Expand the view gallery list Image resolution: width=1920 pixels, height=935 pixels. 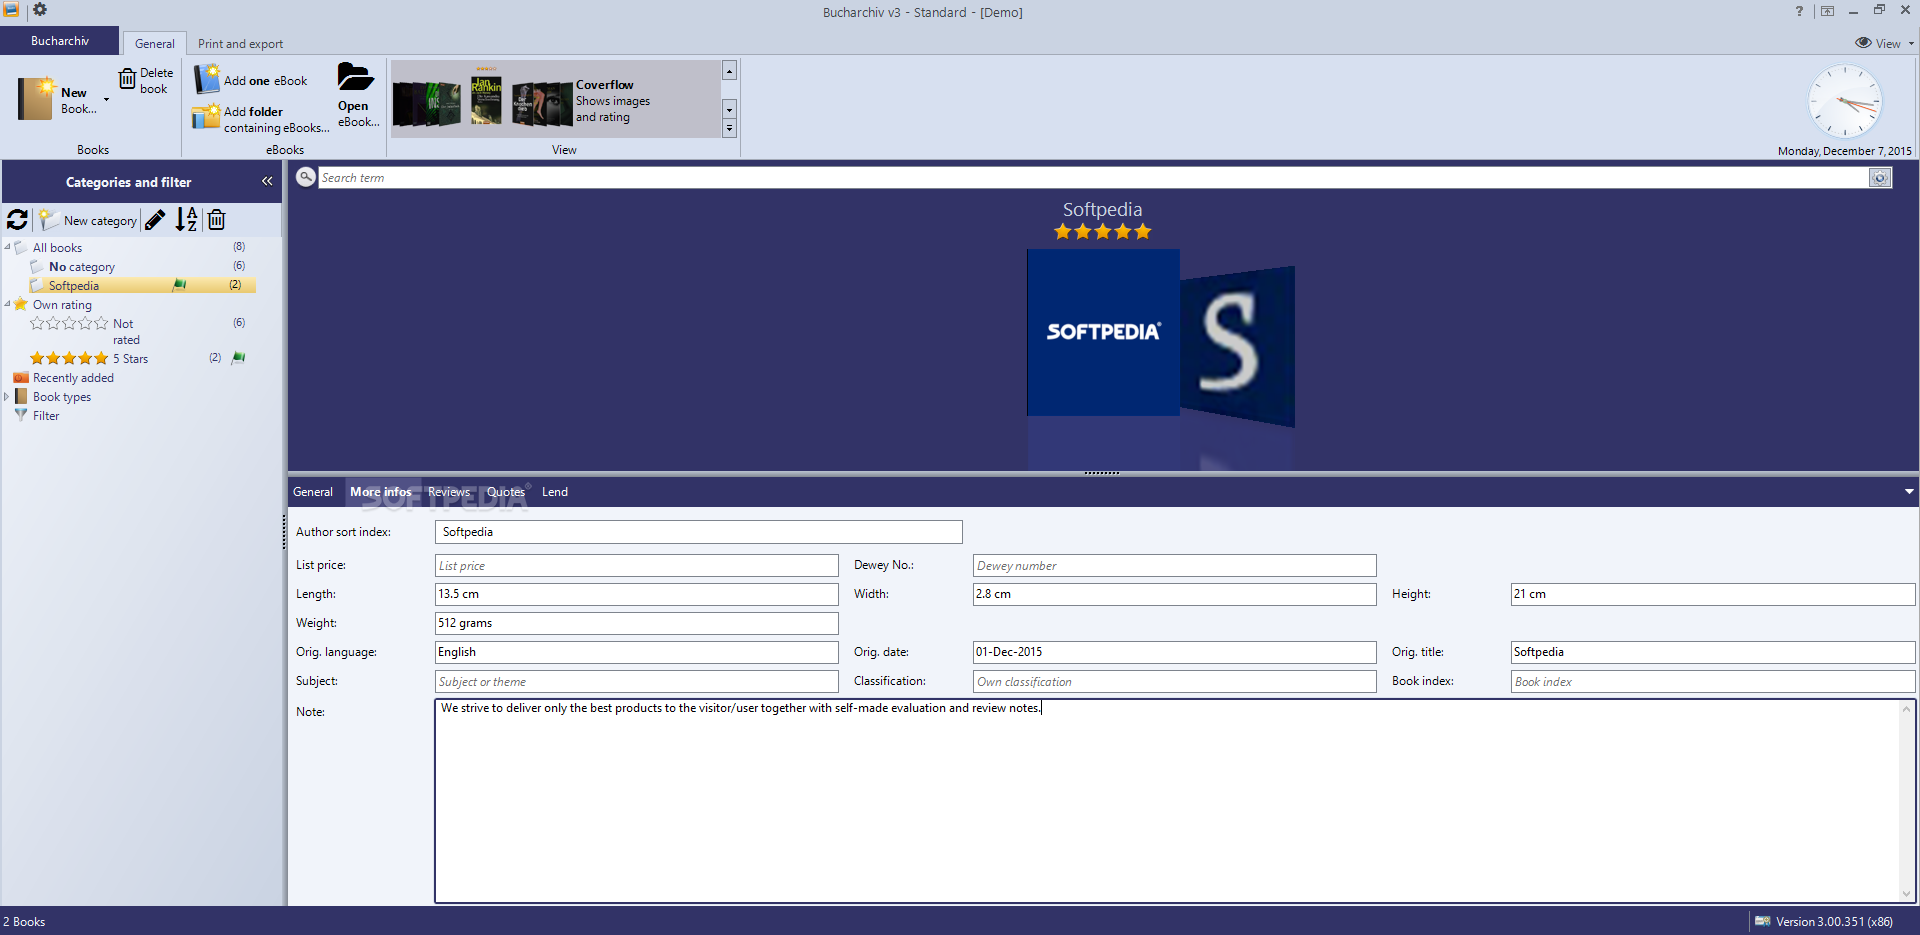pos(729,128)
